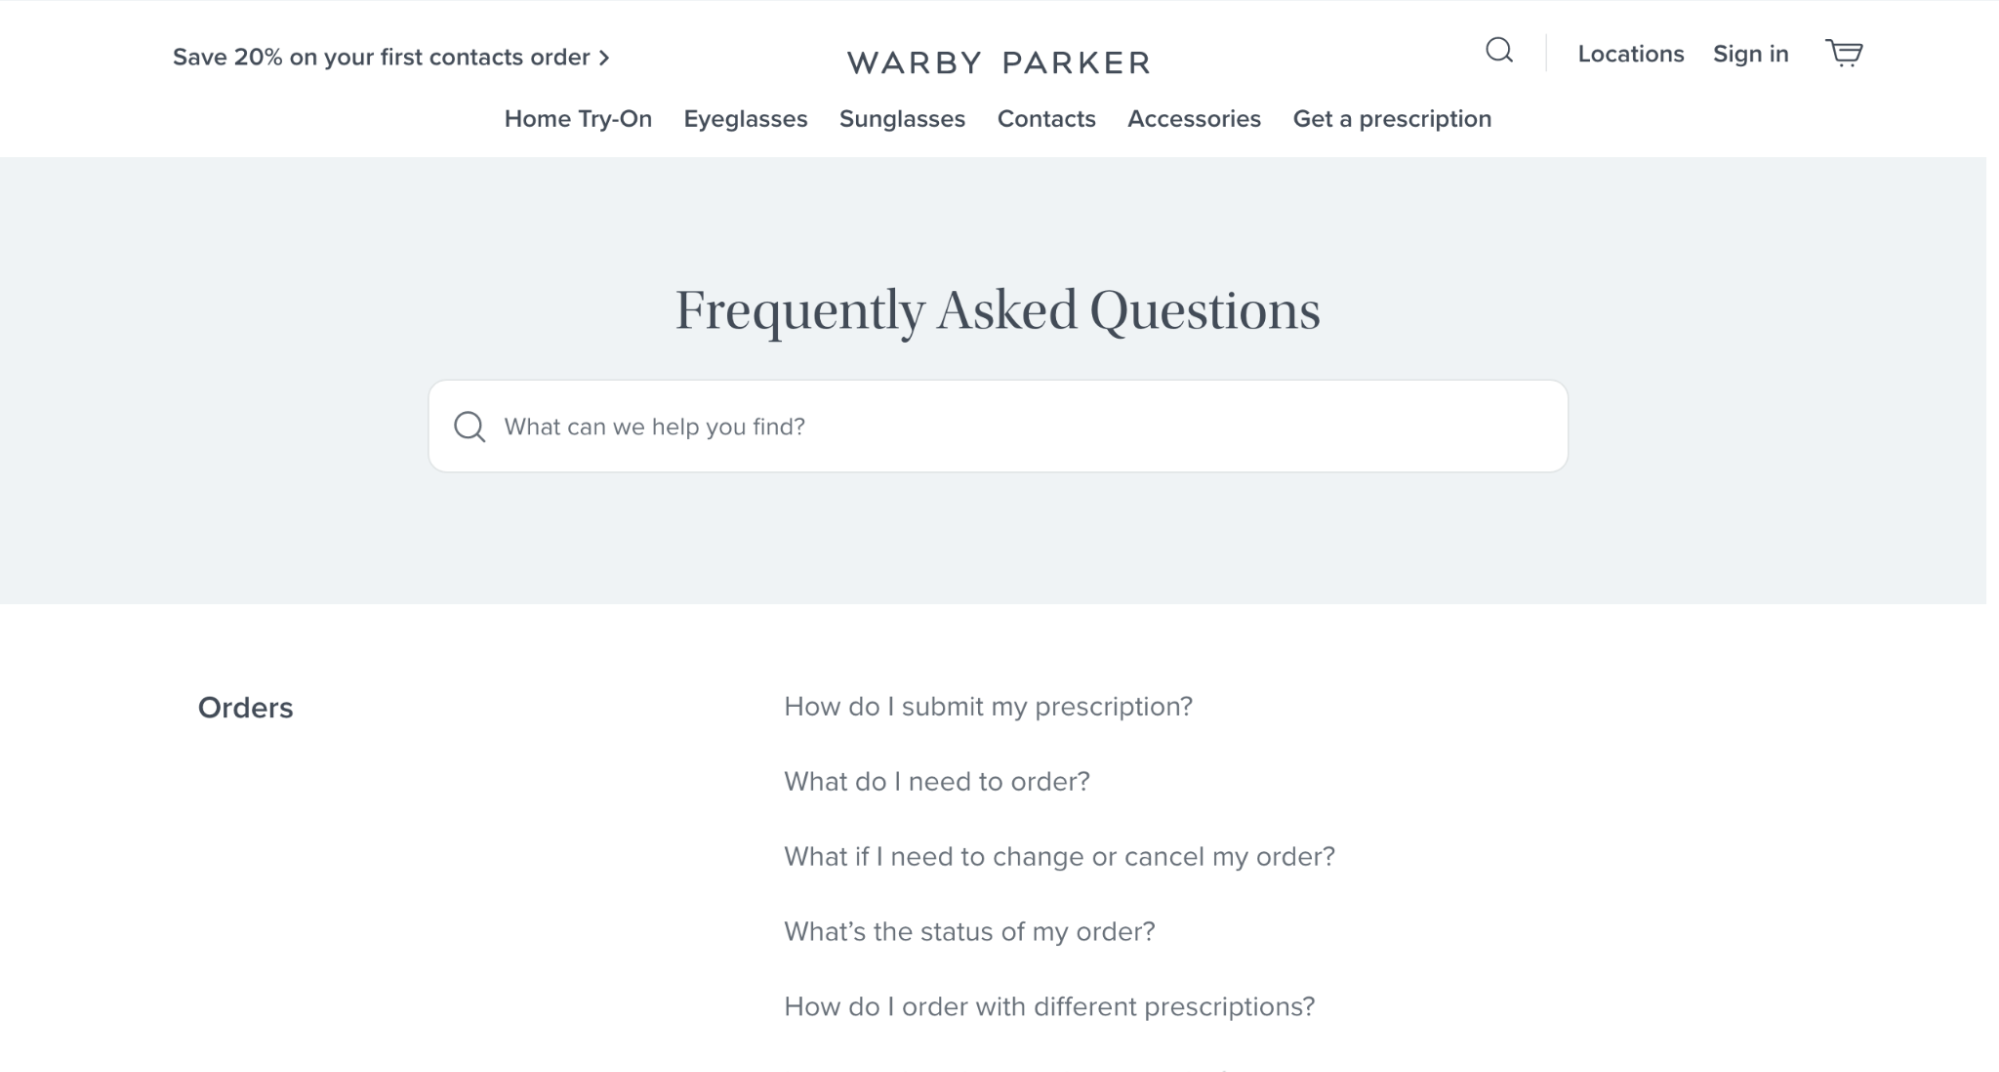This screenshot has height=1072, width=1999.
Task: Open the search magnifier icon
Action: (x=1500, y=51)
